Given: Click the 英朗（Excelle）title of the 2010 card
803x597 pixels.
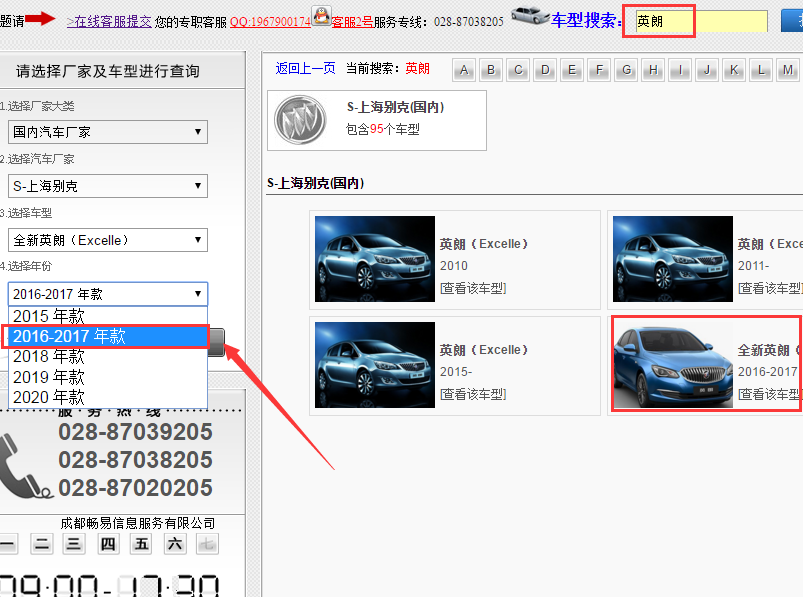Looking at the screenshot, I should (483, 244).
